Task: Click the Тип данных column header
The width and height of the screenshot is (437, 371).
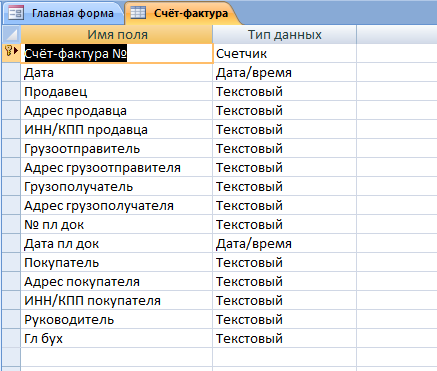Action: pos(284,35)
